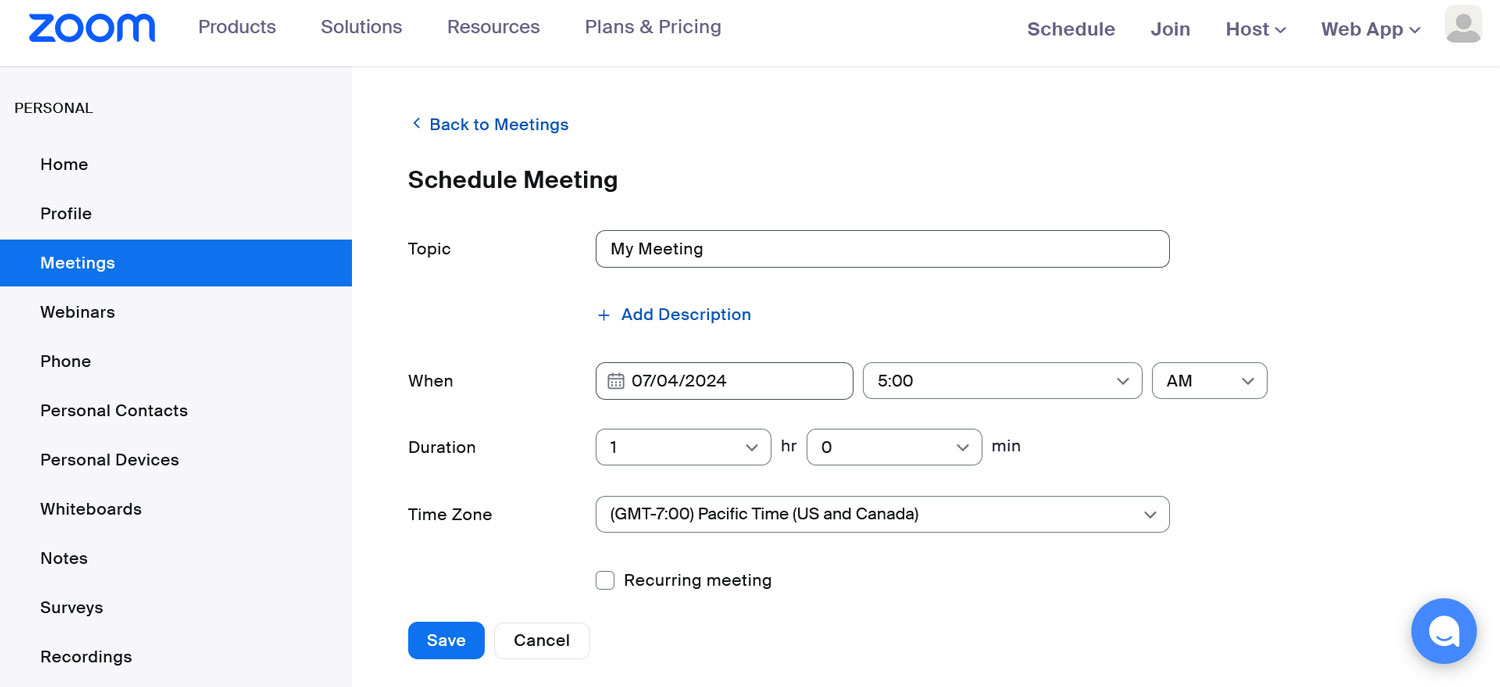The width and height of the screenshot is (1500, 687).
Task: Save the scheduled meeting
Action: click(446, 640)
